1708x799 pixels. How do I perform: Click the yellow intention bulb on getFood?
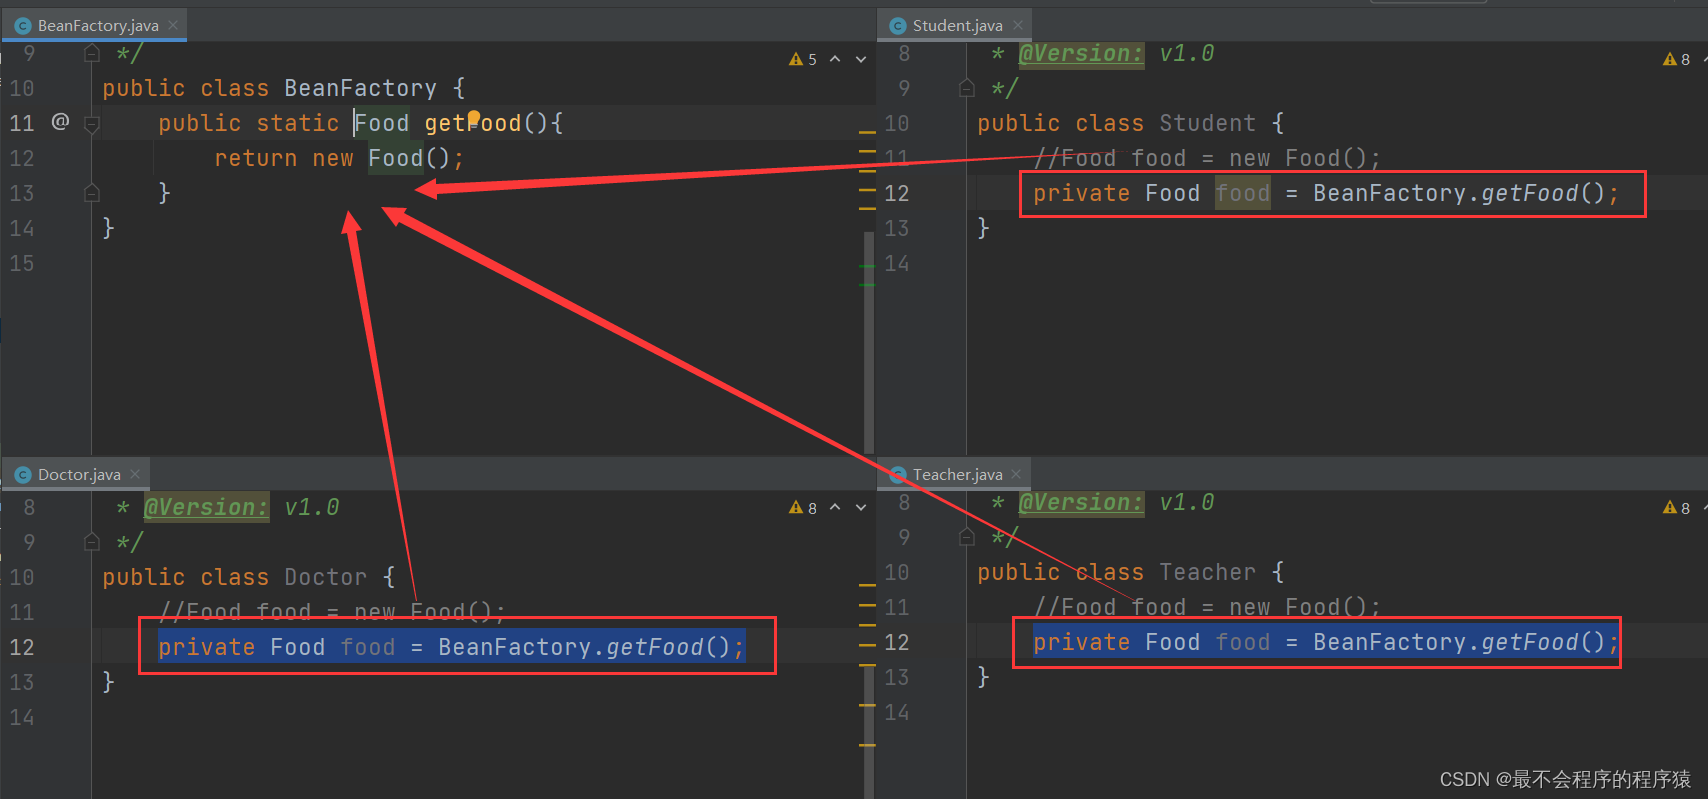click(x=474, y=116)
